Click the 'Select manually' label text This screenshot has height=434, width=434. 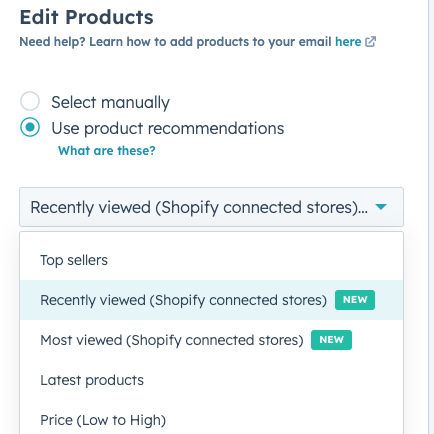click(x=110, y=102)
